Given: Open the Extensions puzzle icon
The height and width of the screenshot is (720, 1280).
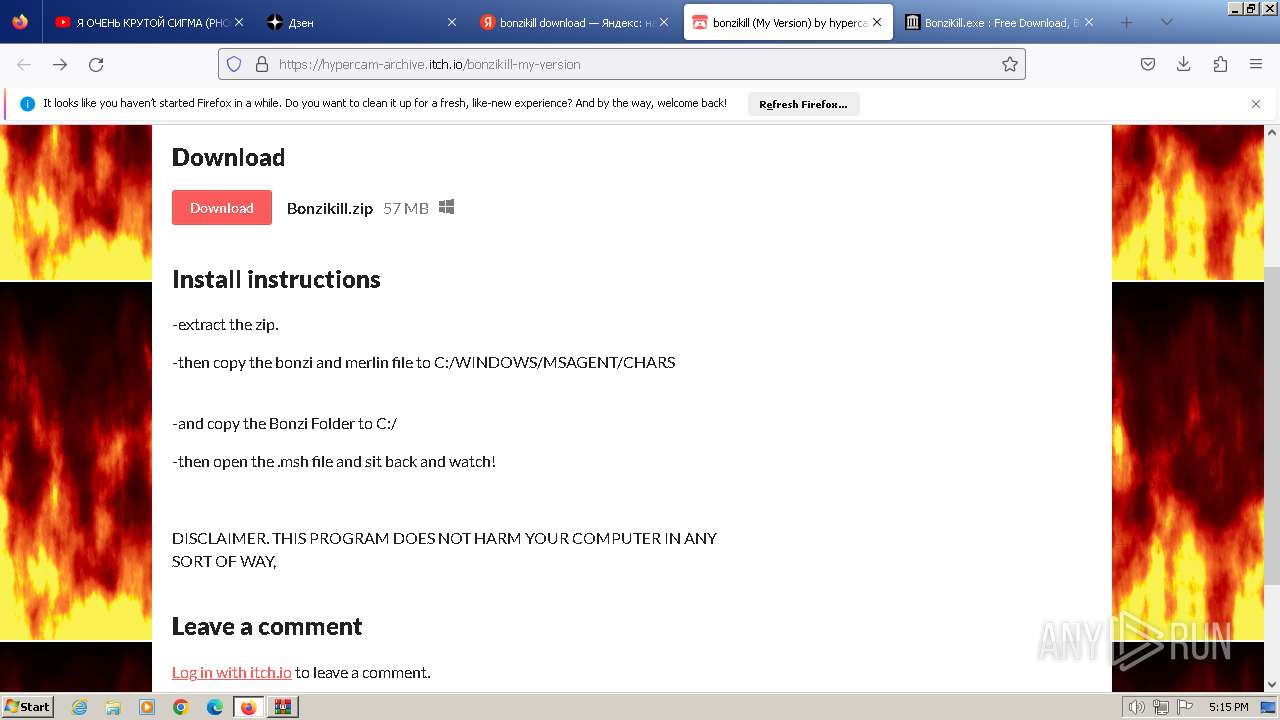Looking at the screenshot, I should (x=1220, y=64).
